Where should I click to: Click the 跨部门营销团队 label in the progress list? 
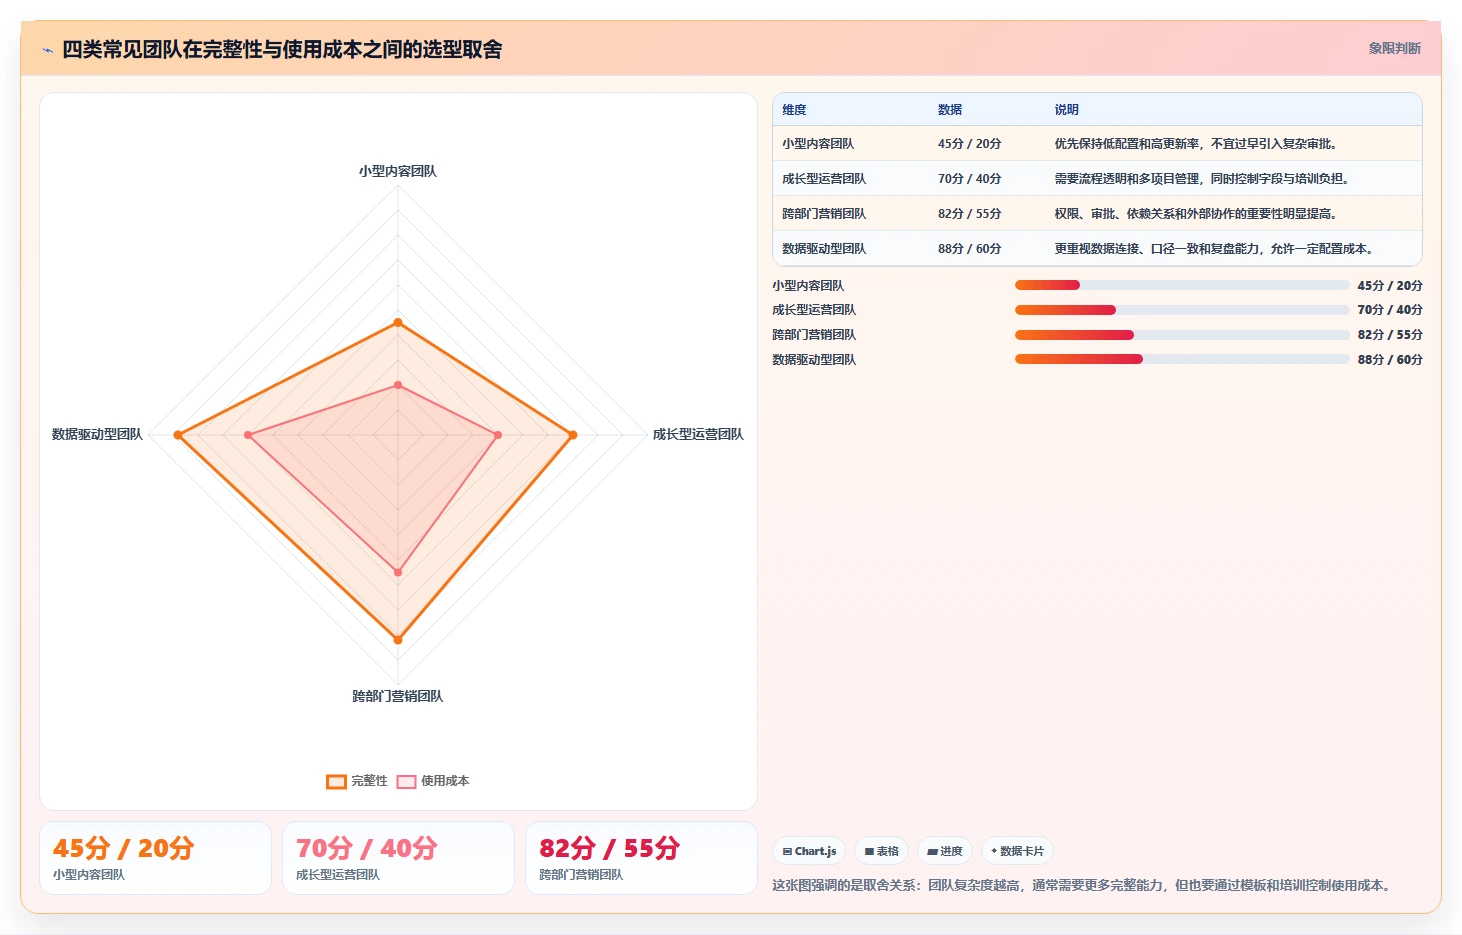[x=814, y=335]
